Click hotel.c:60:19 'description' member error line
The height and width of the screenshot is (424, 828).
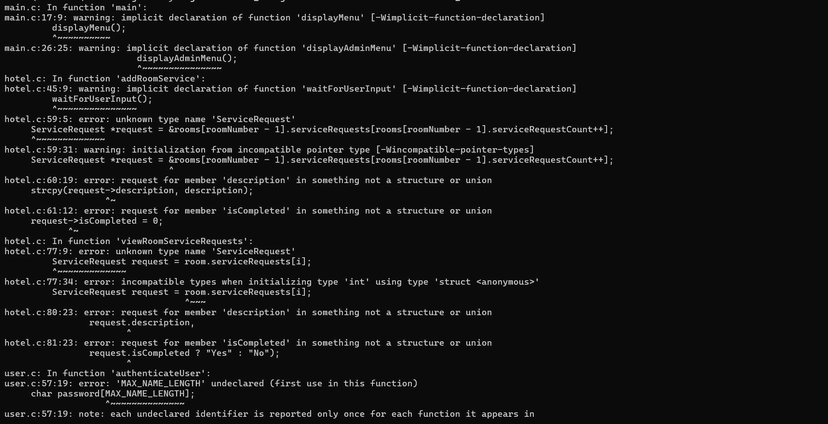coord(248,181)
